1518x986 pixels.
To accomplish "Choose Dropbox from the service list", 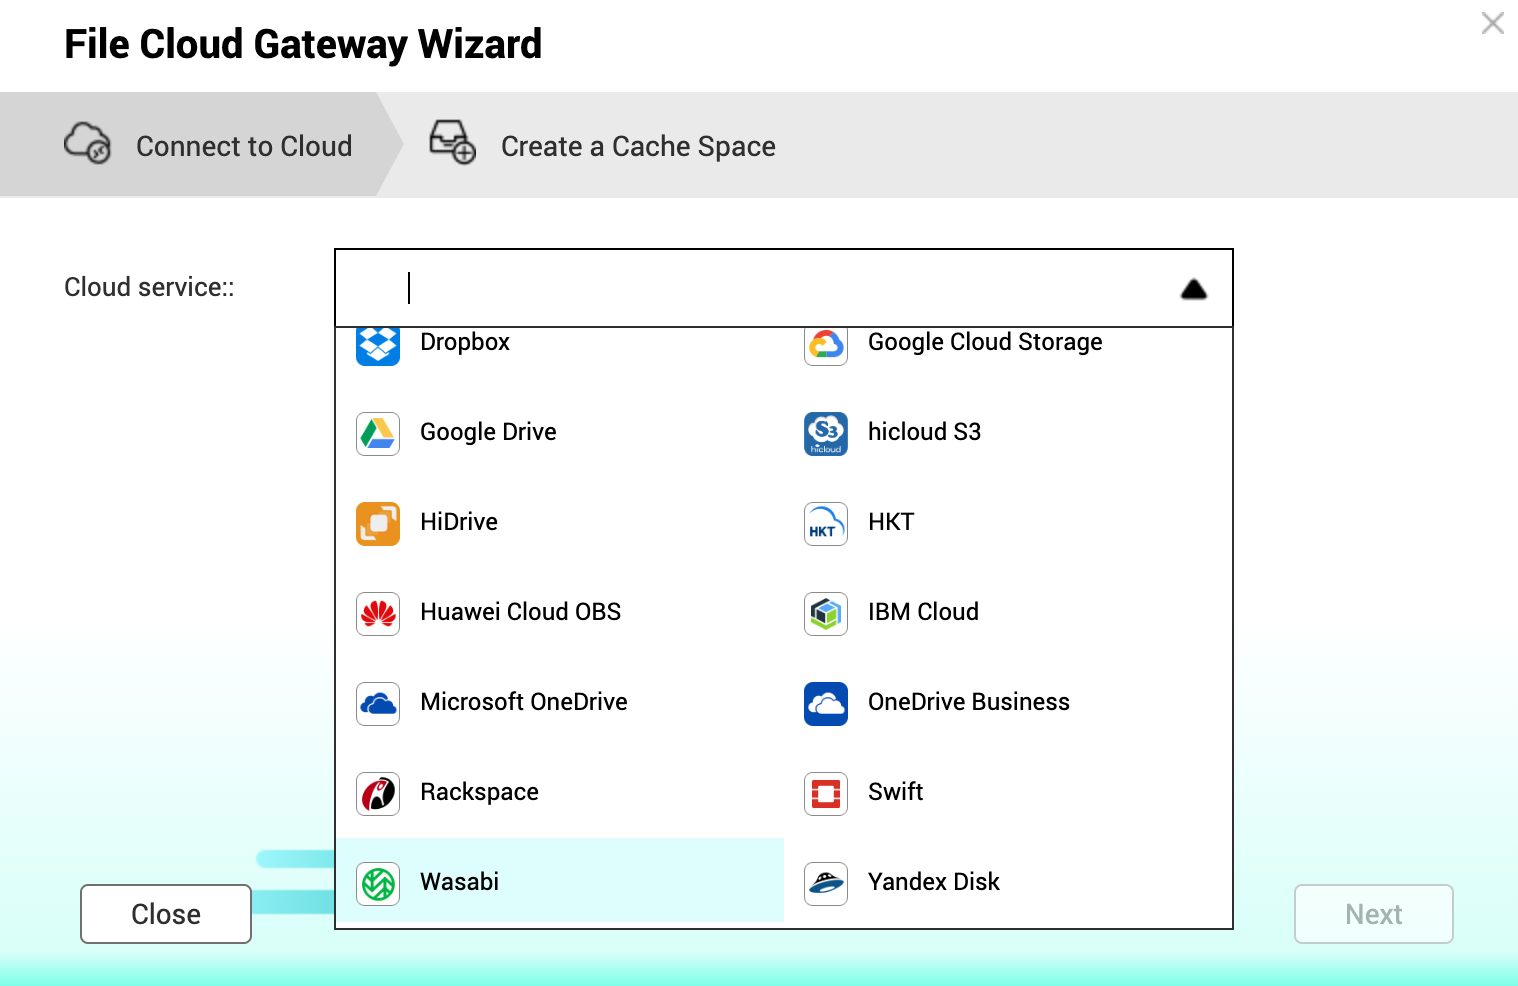I will coord(465,342).
